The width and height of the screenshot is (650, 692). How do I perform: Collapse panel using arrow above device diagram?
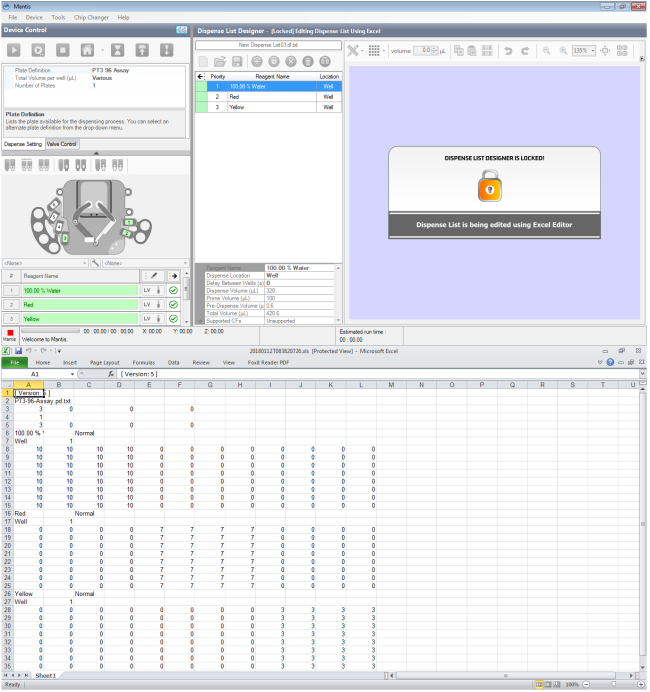click(x=95, y=153)
